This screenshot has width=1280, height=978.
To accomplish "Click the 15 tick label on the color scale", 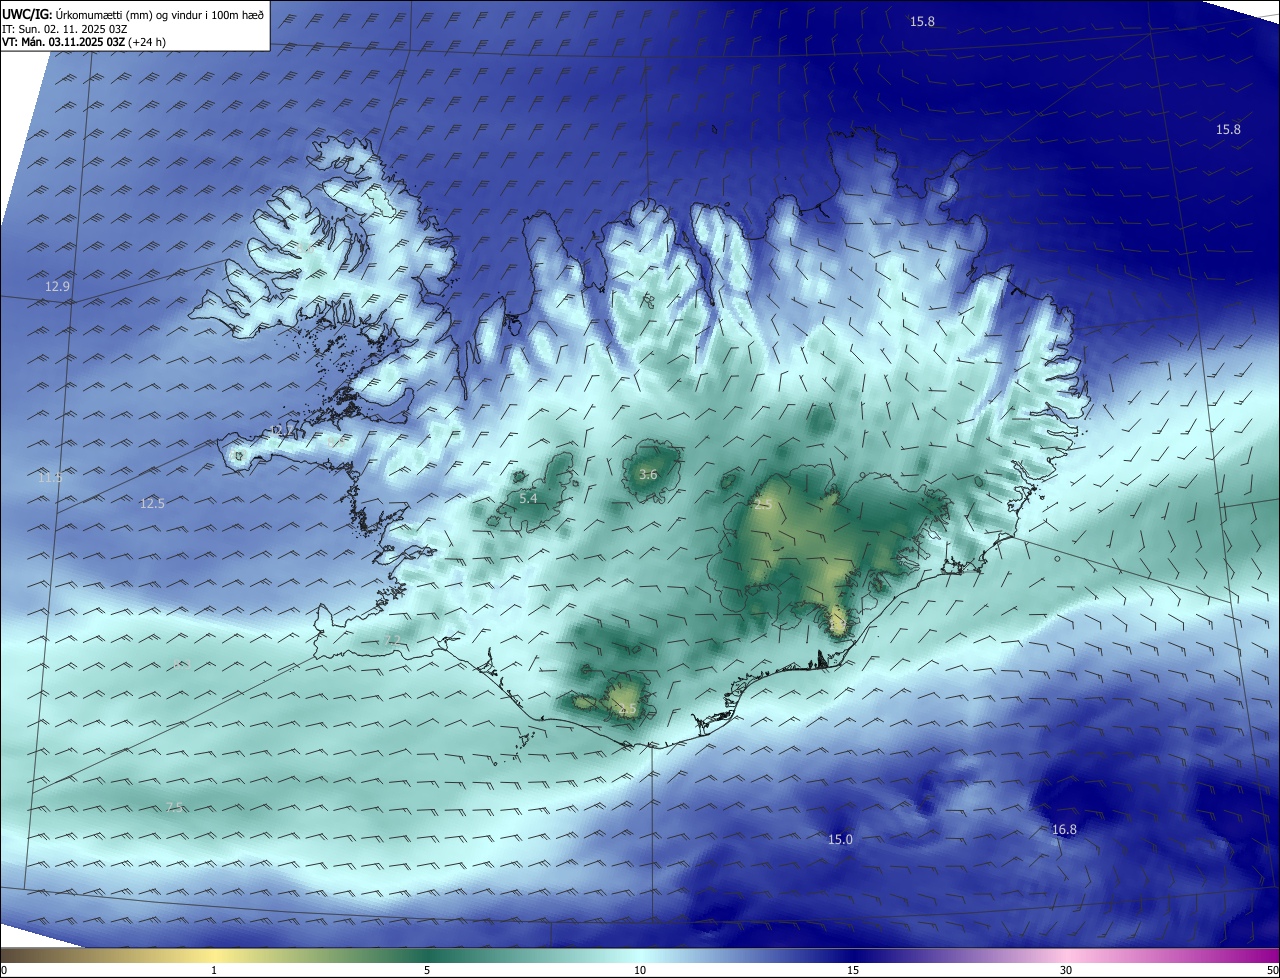I will pos(853,970).
